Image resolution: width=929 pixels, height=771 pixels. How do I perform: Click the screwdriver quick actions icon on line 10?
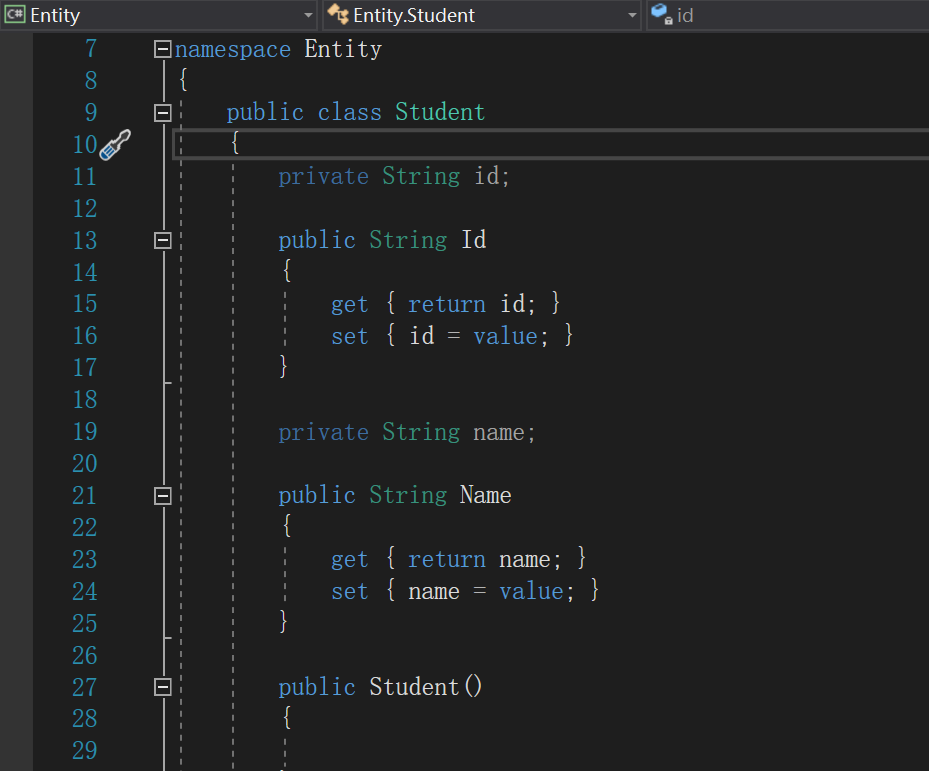click(x=115, y=145)
